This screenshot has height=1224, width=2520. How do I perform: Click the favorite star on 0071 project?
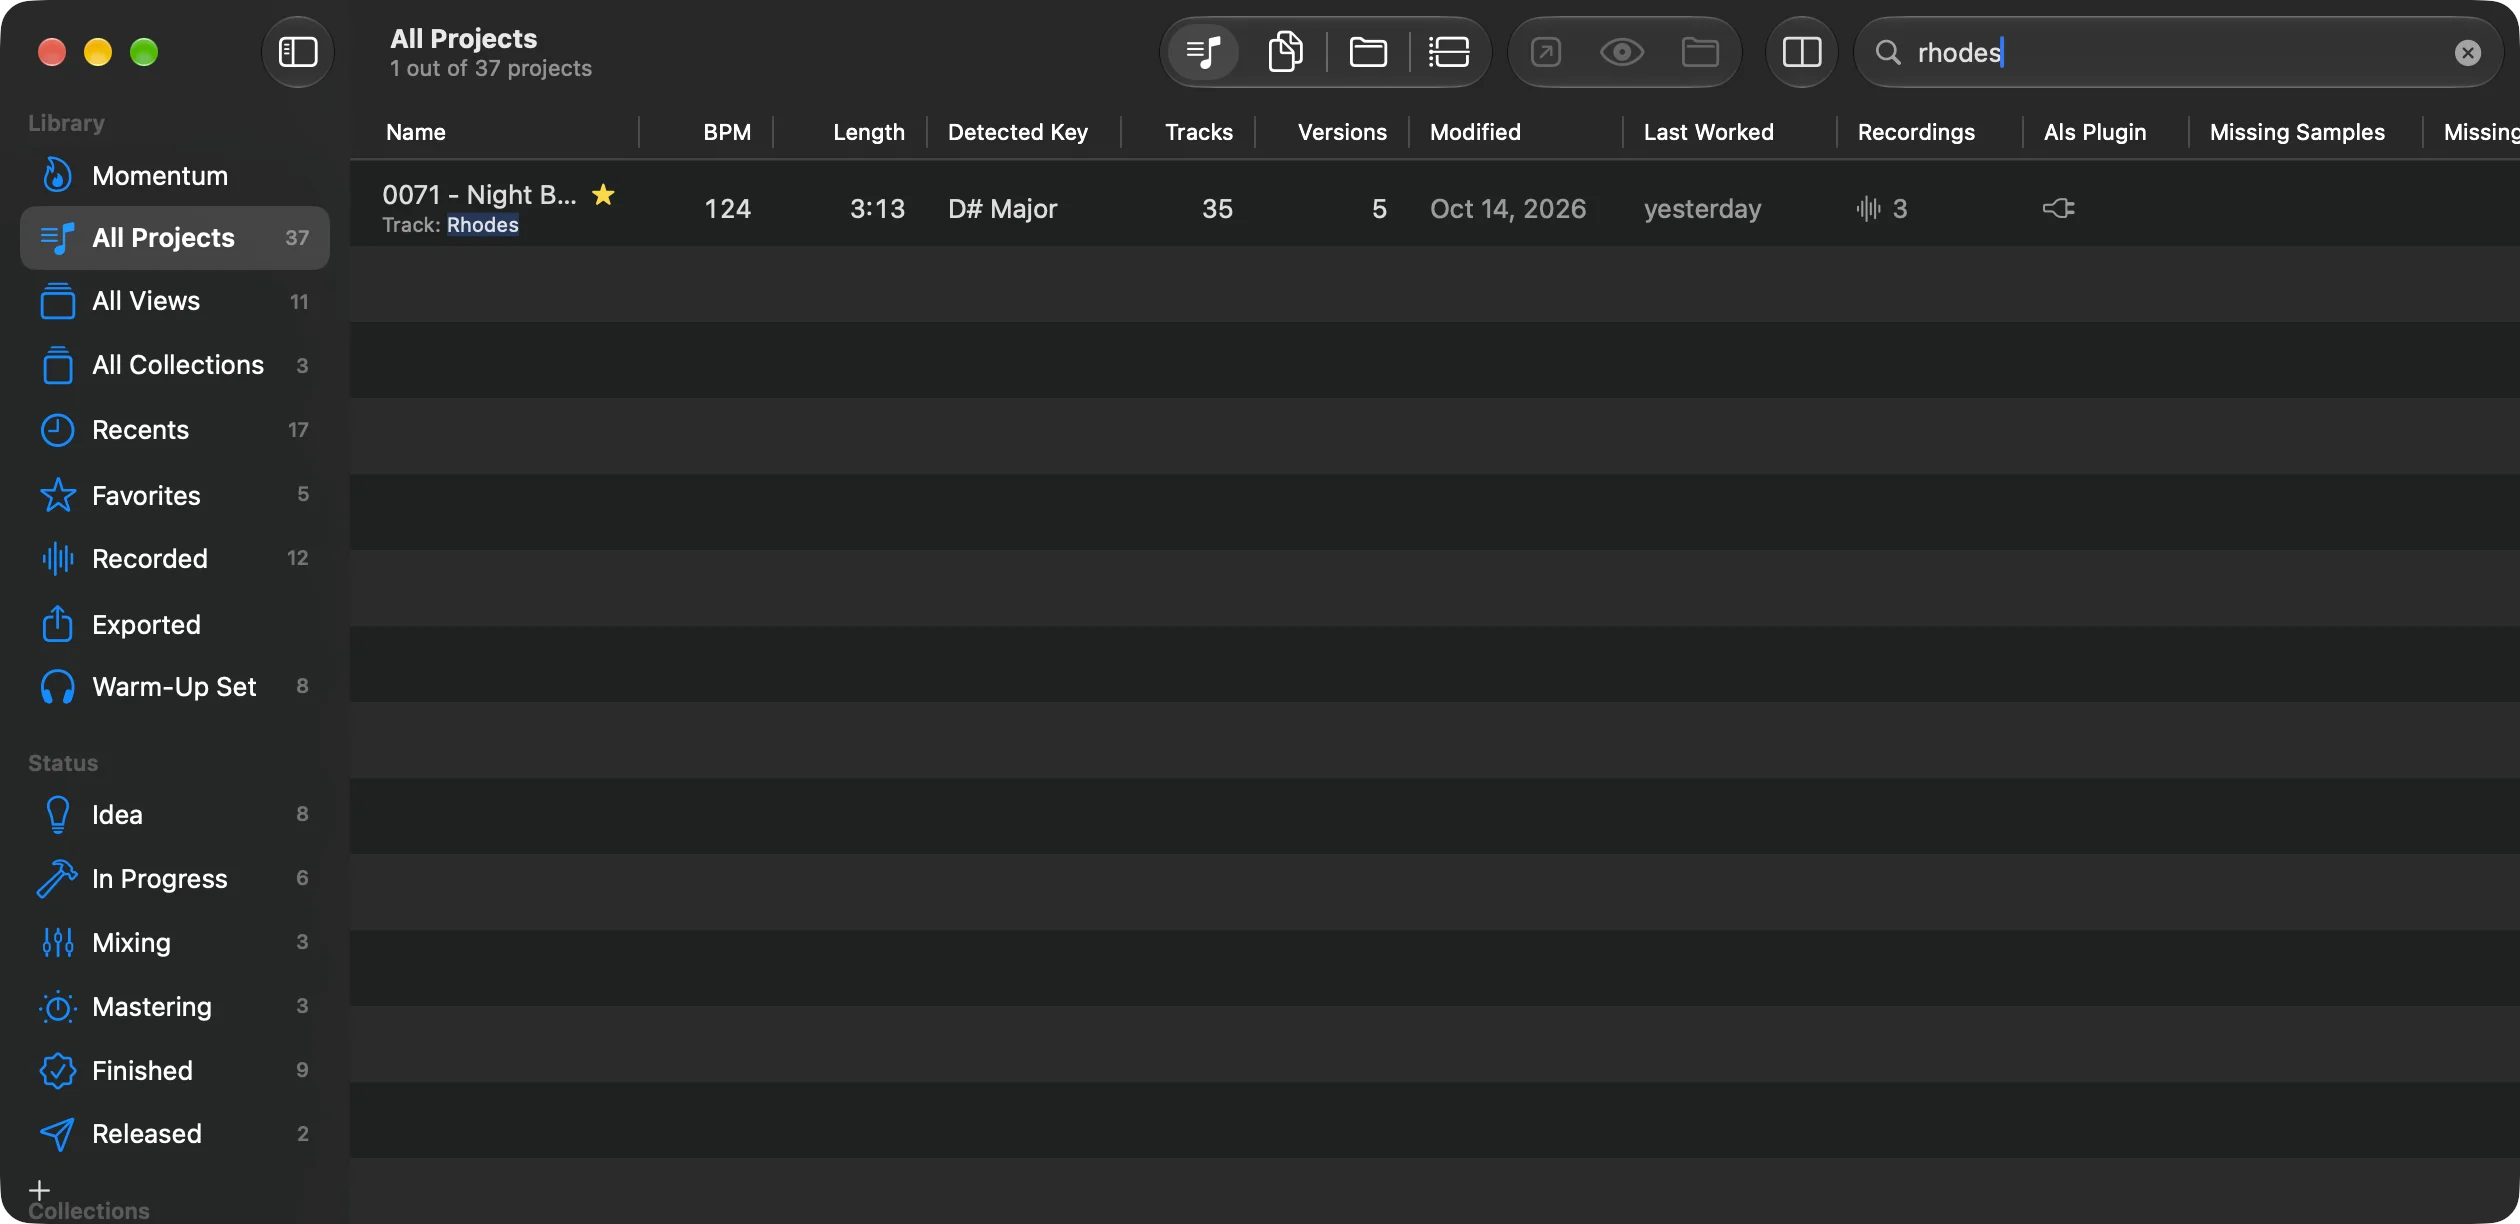603,194
